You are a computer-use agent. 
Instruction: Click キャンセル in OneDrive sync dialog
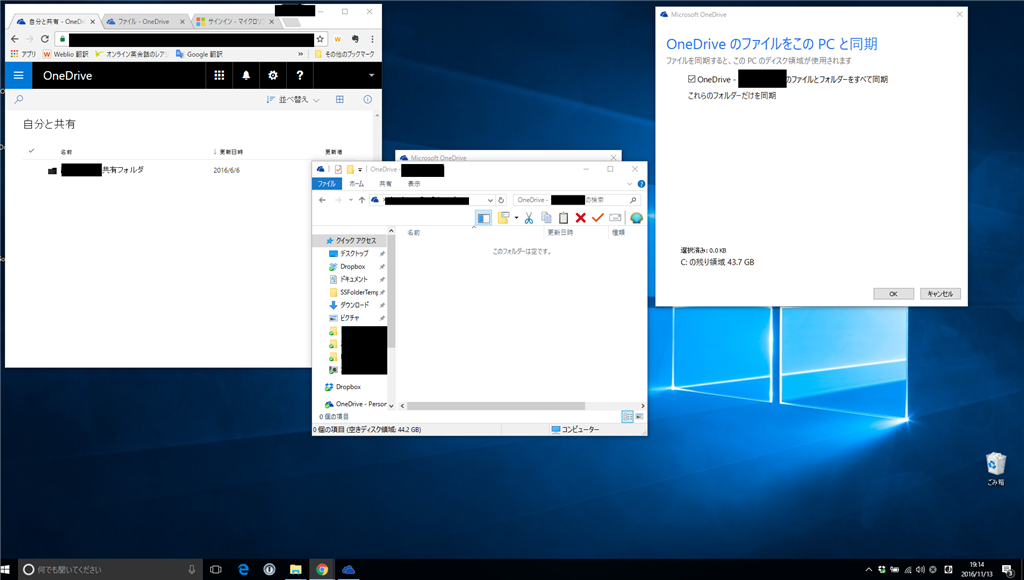(x=940, y=294)
